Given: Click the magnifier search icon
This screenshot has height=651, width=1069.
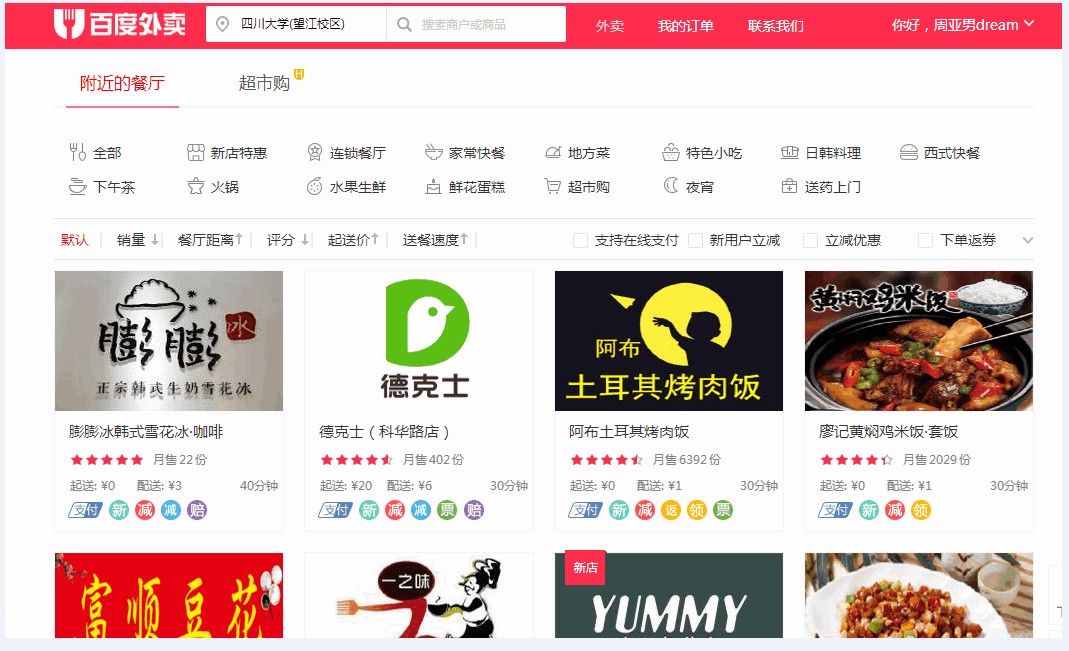Looking at the screenshot, I should [404, 25].
